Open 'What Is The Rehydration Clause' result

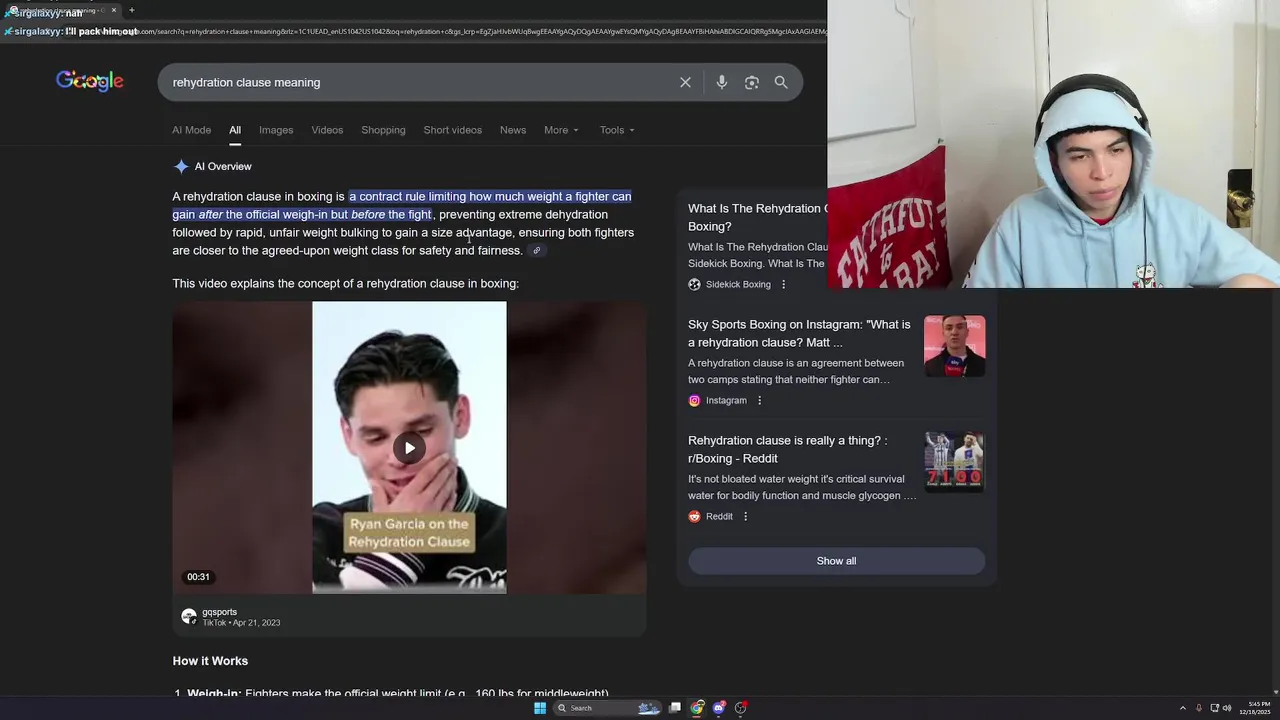pos(757,217)
